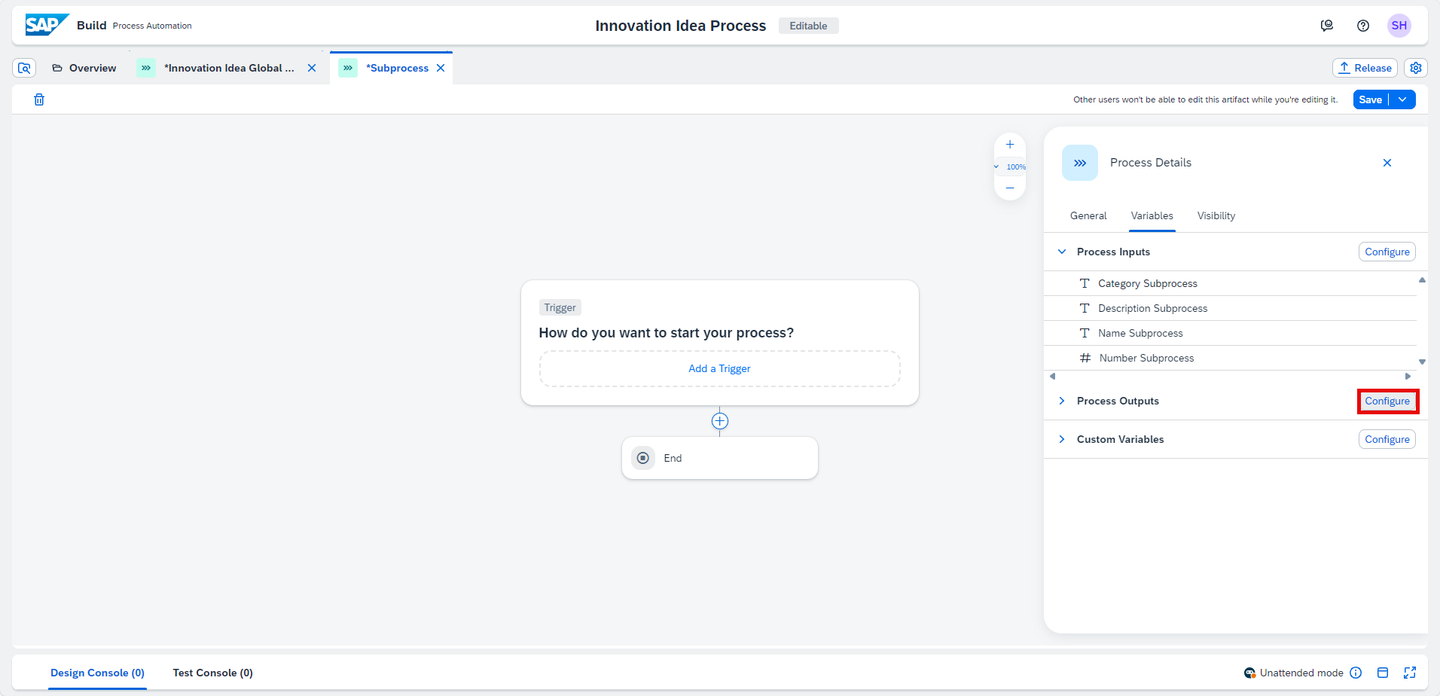
Task: Switch to Design Console tab
Action: pyautogui.click(x=97, y=673)
